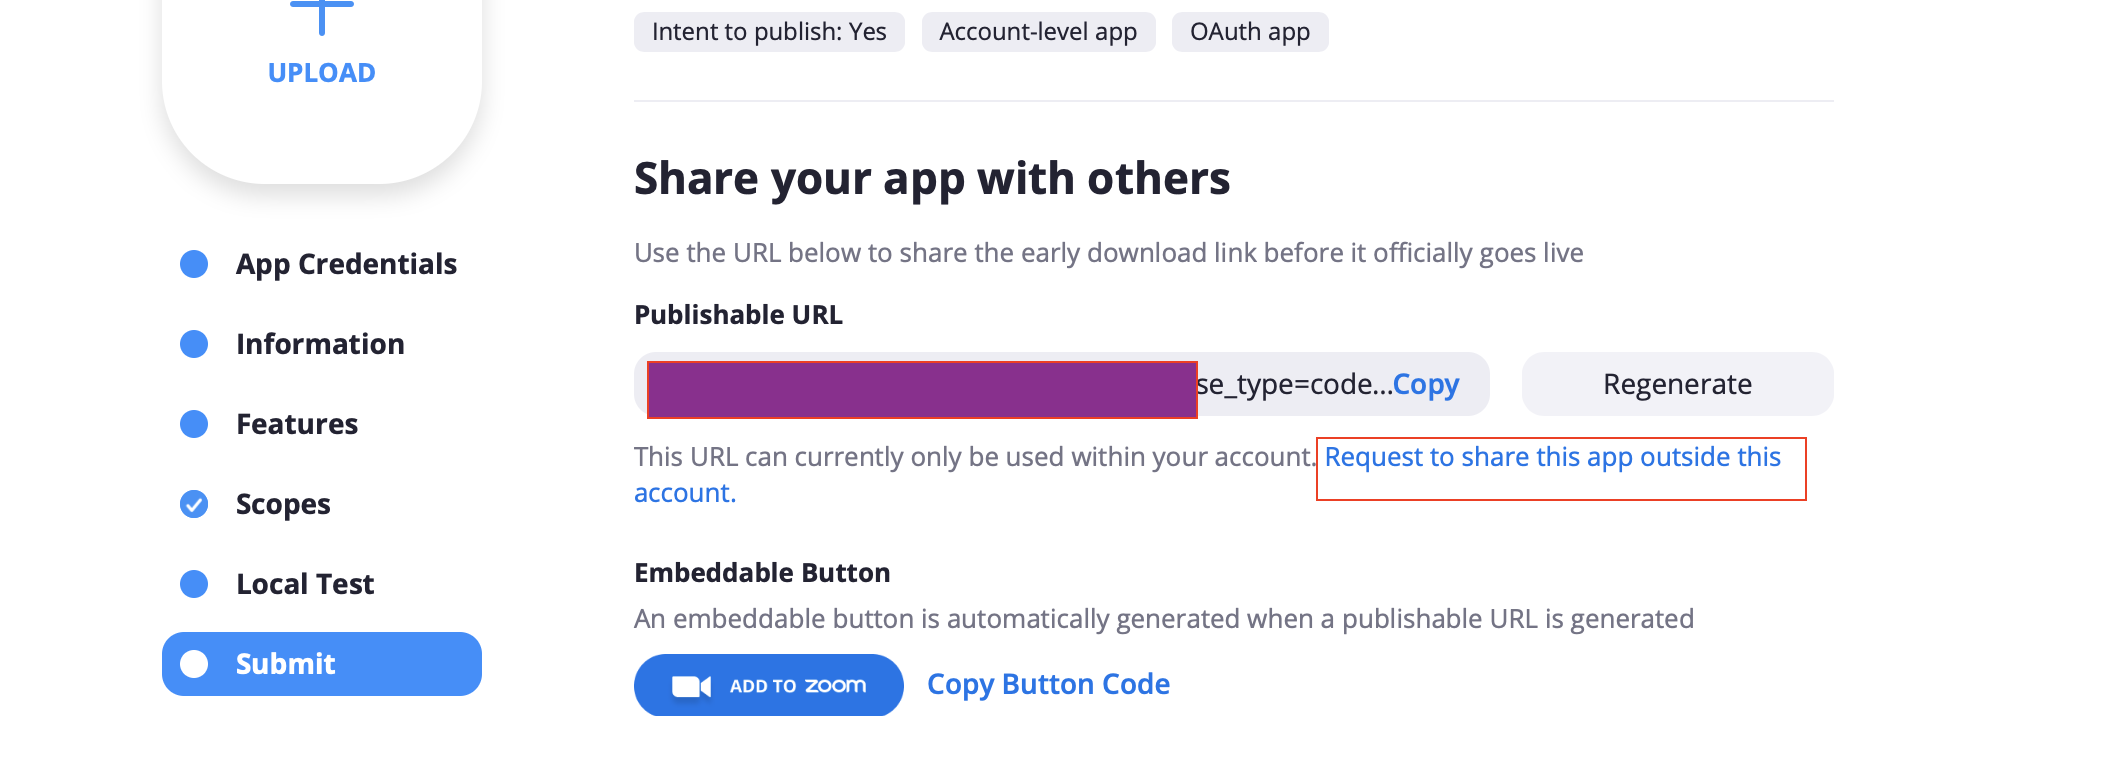
Task: Copy the publishable URL
Action: (1425, 384)
